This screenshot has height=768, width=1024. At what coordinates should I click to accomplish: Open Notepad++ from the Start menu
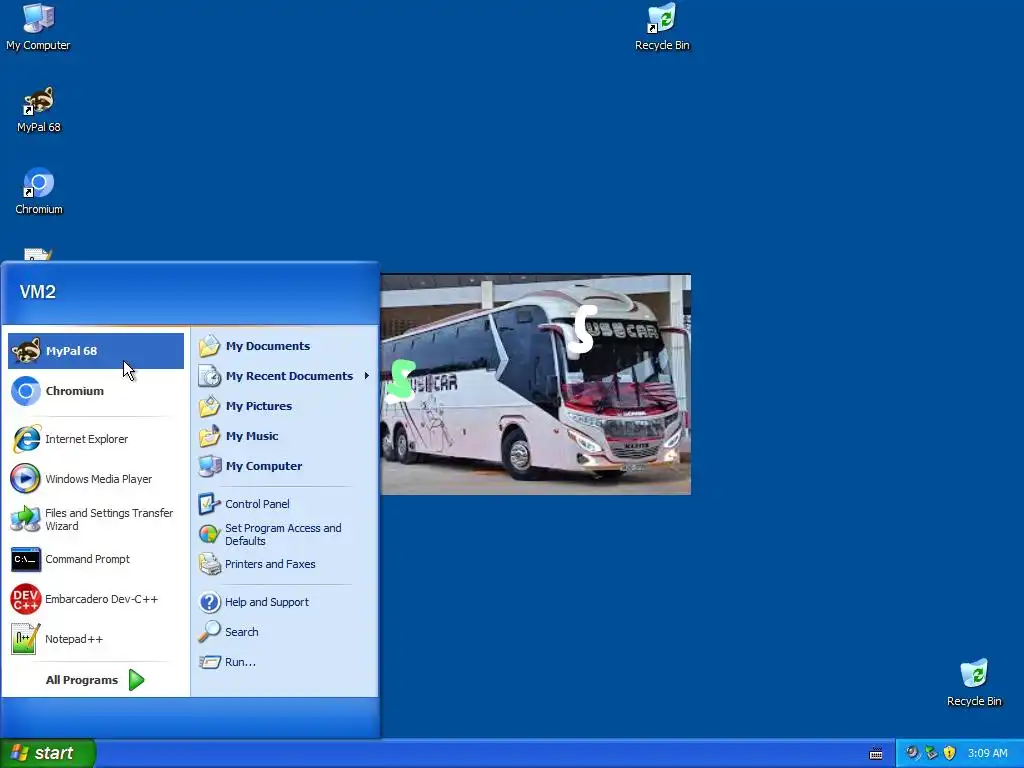[96, 639]
